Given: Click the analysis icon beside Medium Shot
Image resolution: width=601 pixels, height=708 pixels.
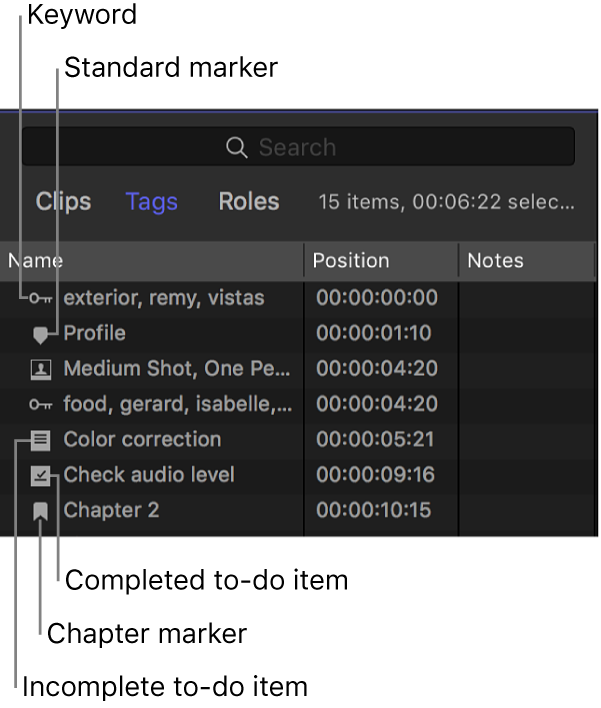Looking at the screenshot, I should pyautogui.click(x=41, y=369).
